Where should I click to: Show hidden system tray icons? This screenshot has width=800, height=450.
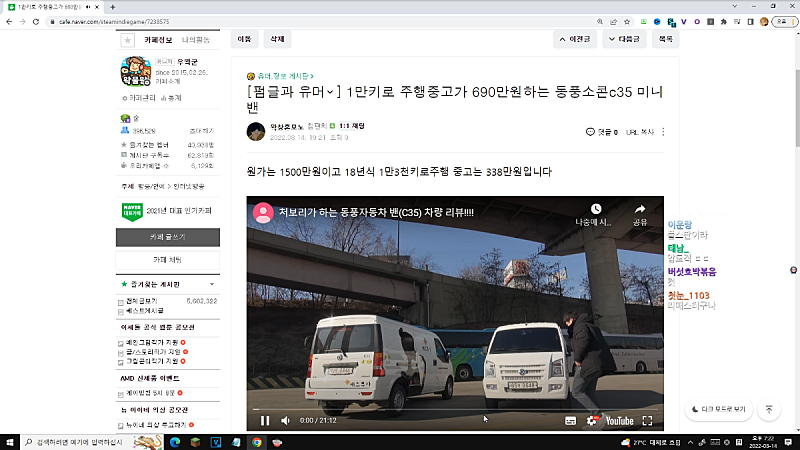pos(690,442)
